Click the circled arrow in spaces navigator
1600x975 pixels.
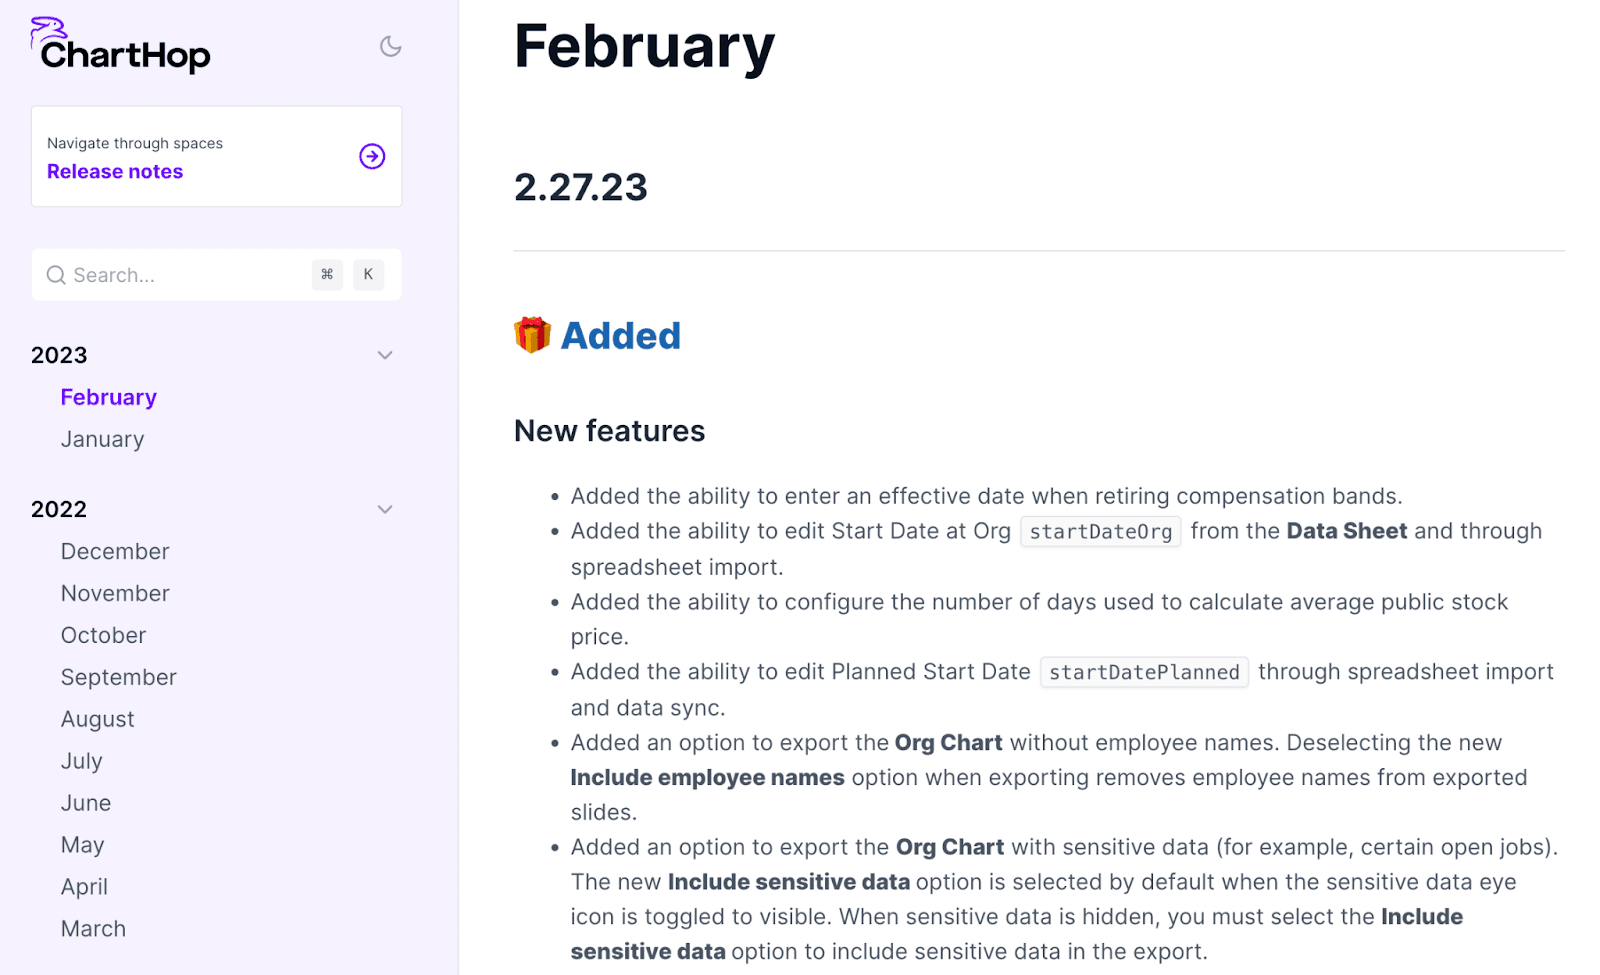tap(372, 156)
